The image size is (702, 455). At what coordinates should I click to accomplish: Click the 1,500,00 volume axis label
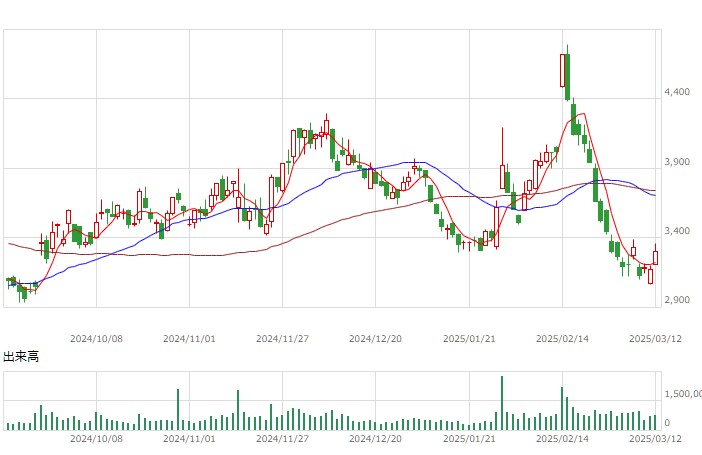point(683,394)
